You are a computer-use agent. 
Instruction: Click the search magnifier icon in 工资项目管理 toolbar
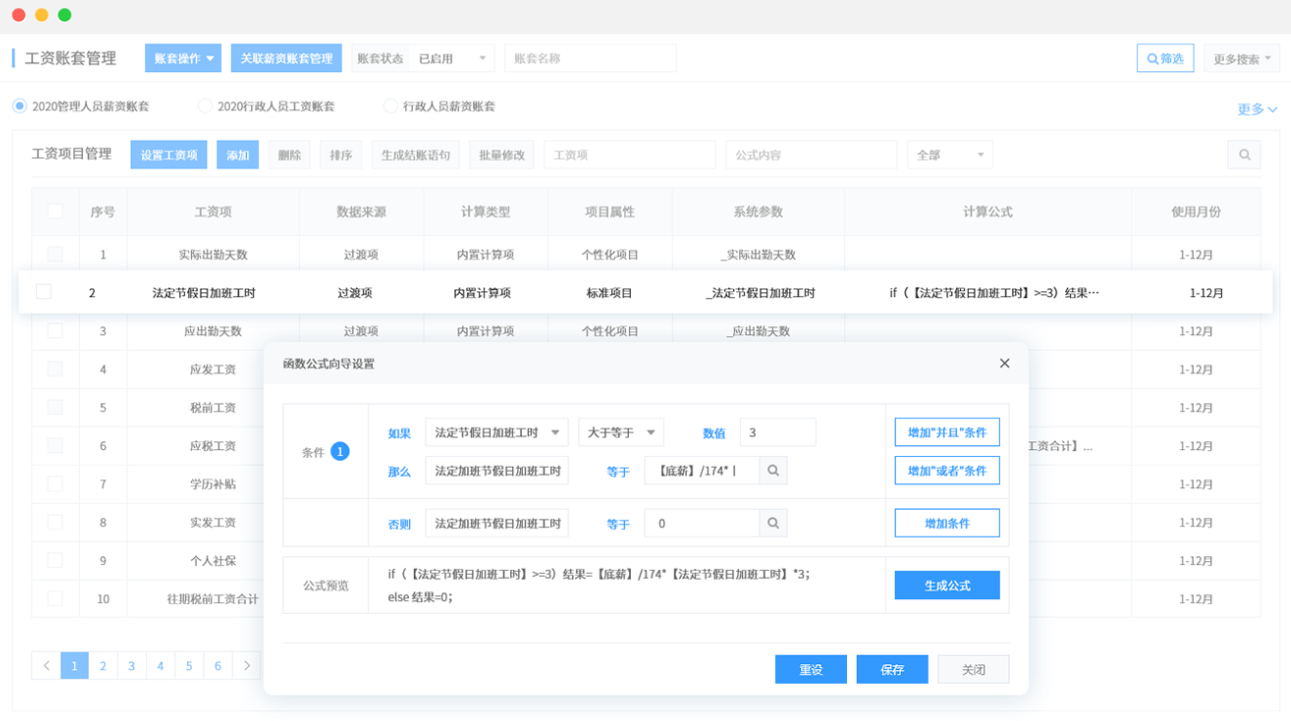pos(1244,155)
